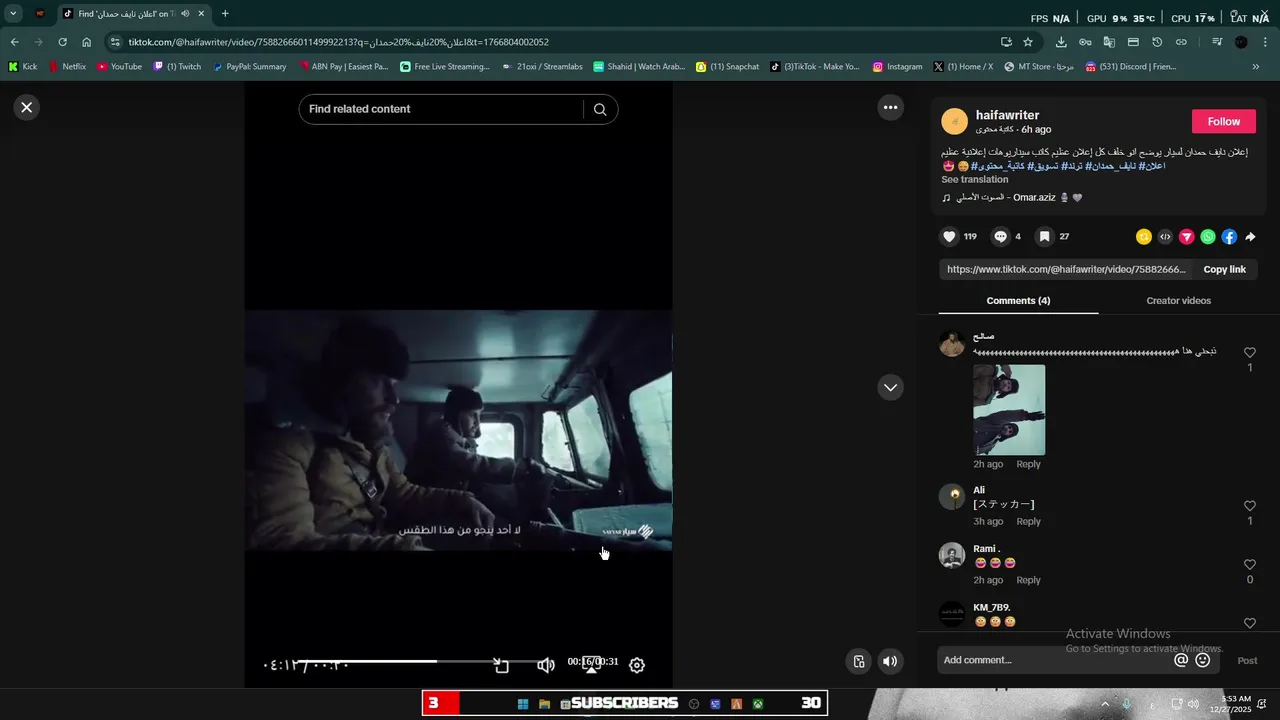This screenshot has height=720, width=1280.
Task: Open the Instagram bookmark
Action: point(898,67)
